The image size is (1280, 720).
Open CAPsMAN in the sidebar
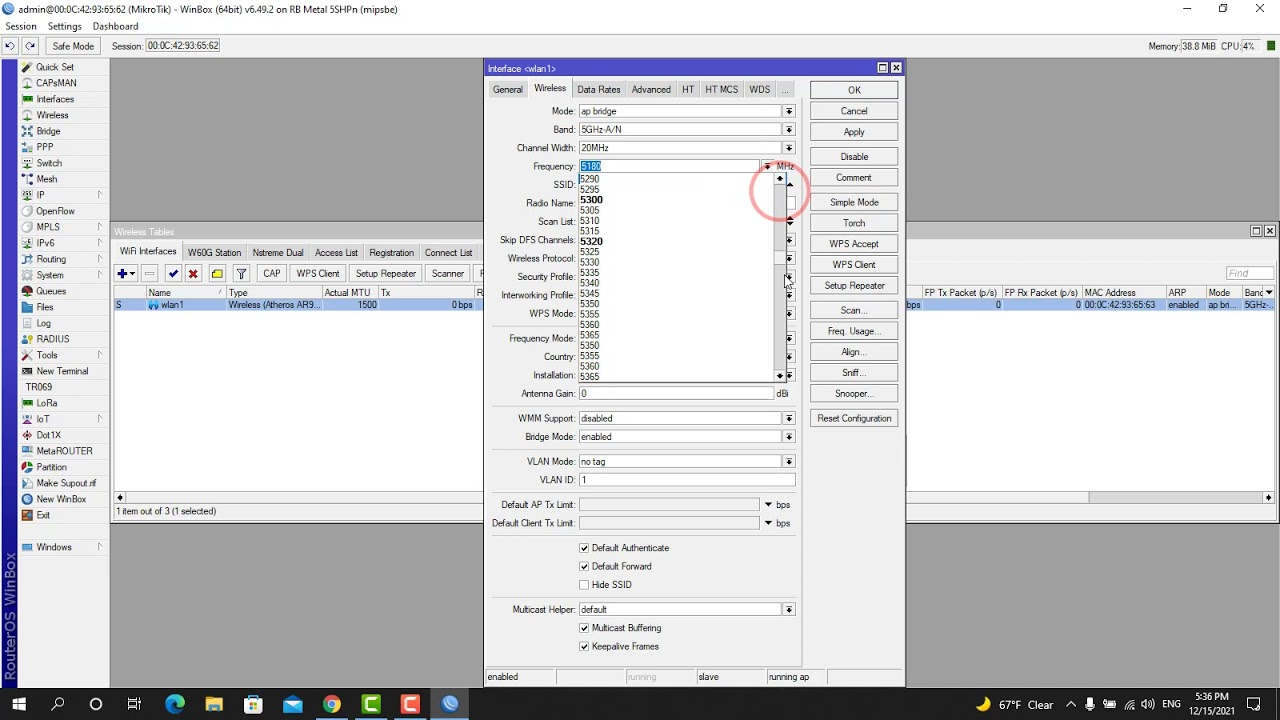pos(56,83)
